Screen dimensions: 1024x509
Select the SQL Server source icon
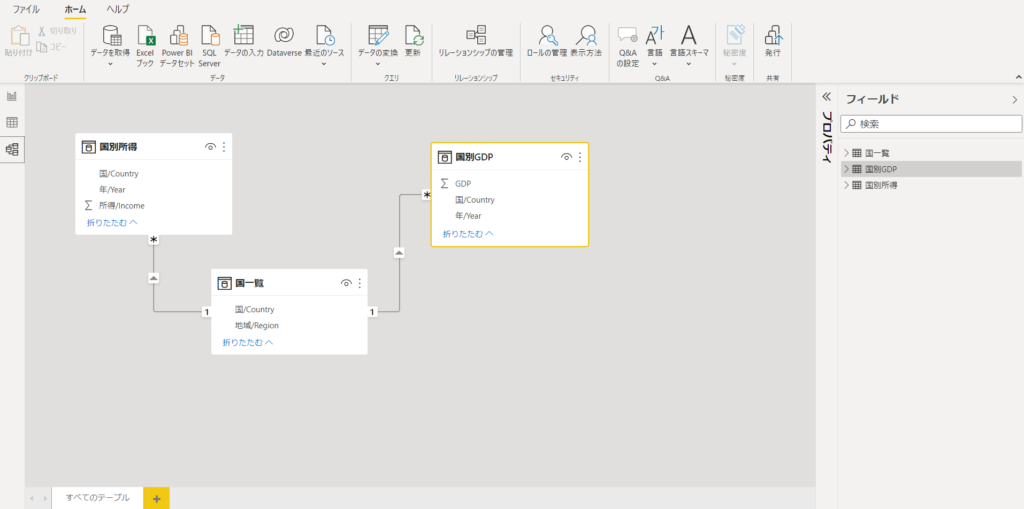pos(210,35)
